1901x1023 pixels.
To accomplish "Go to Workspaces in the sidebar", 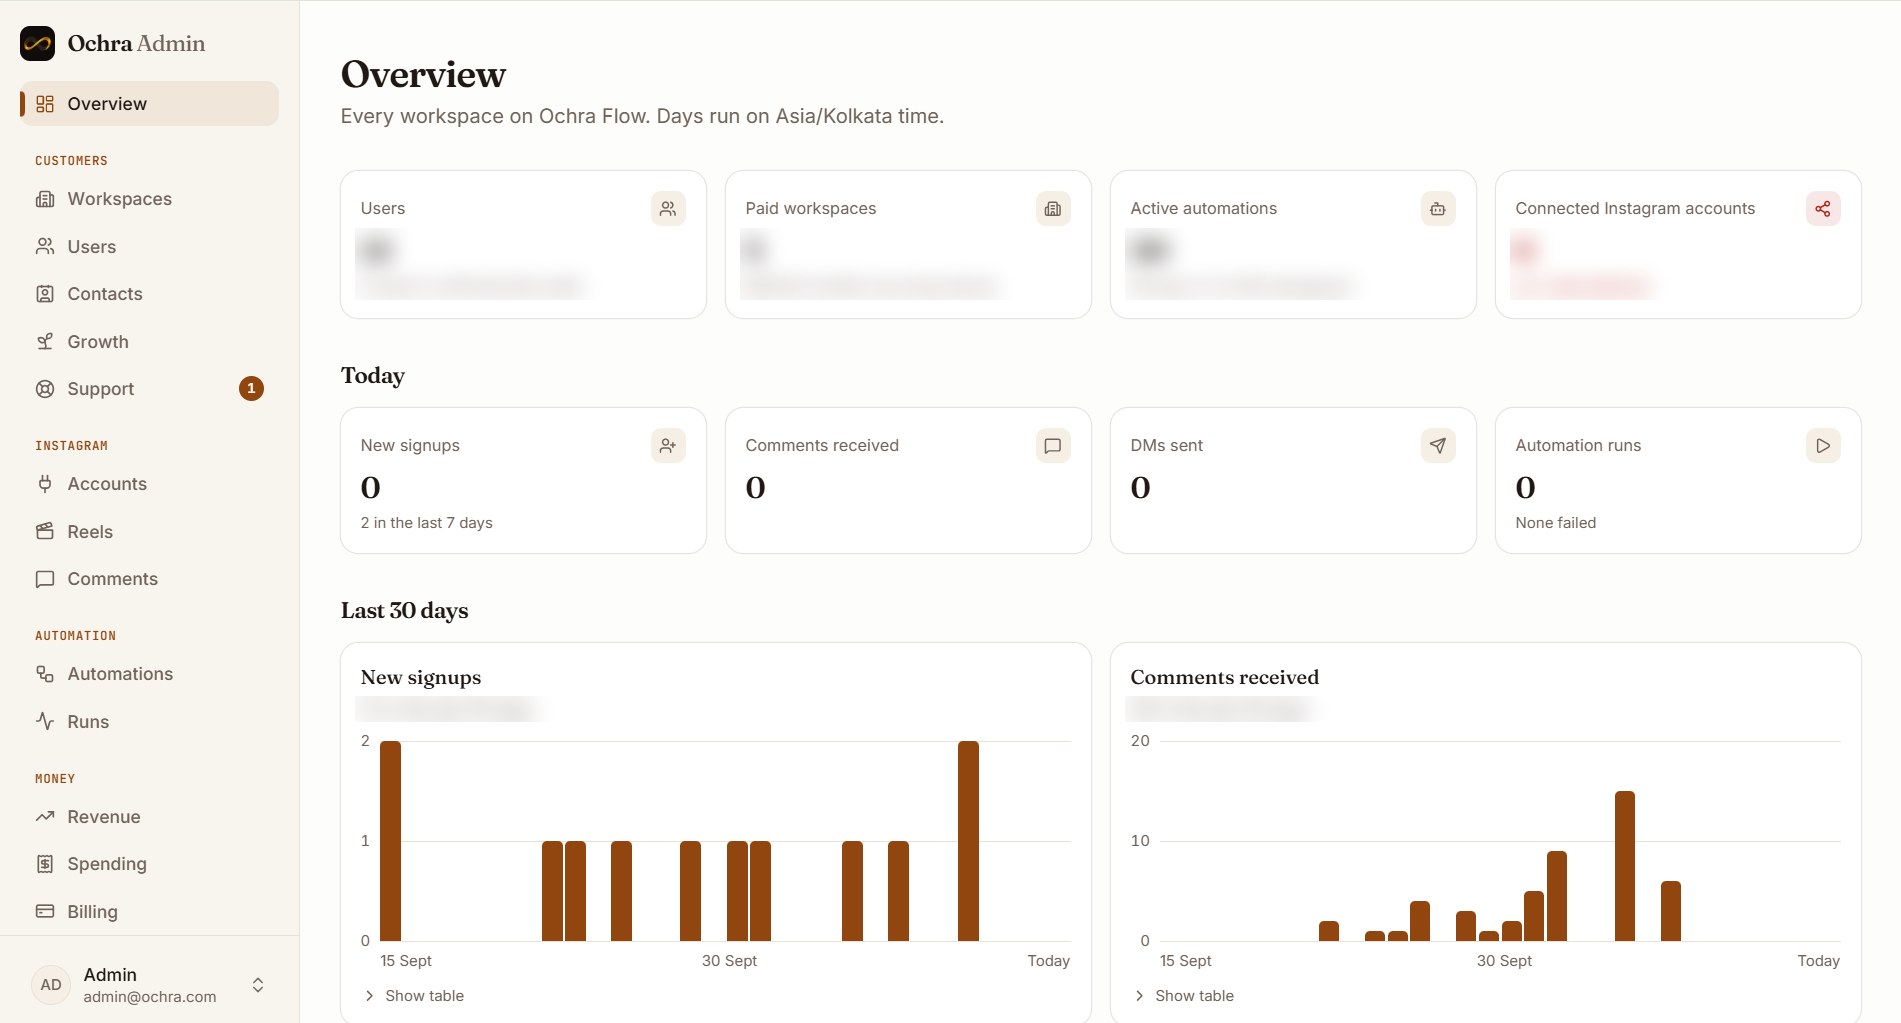I will tap(149, 199).
